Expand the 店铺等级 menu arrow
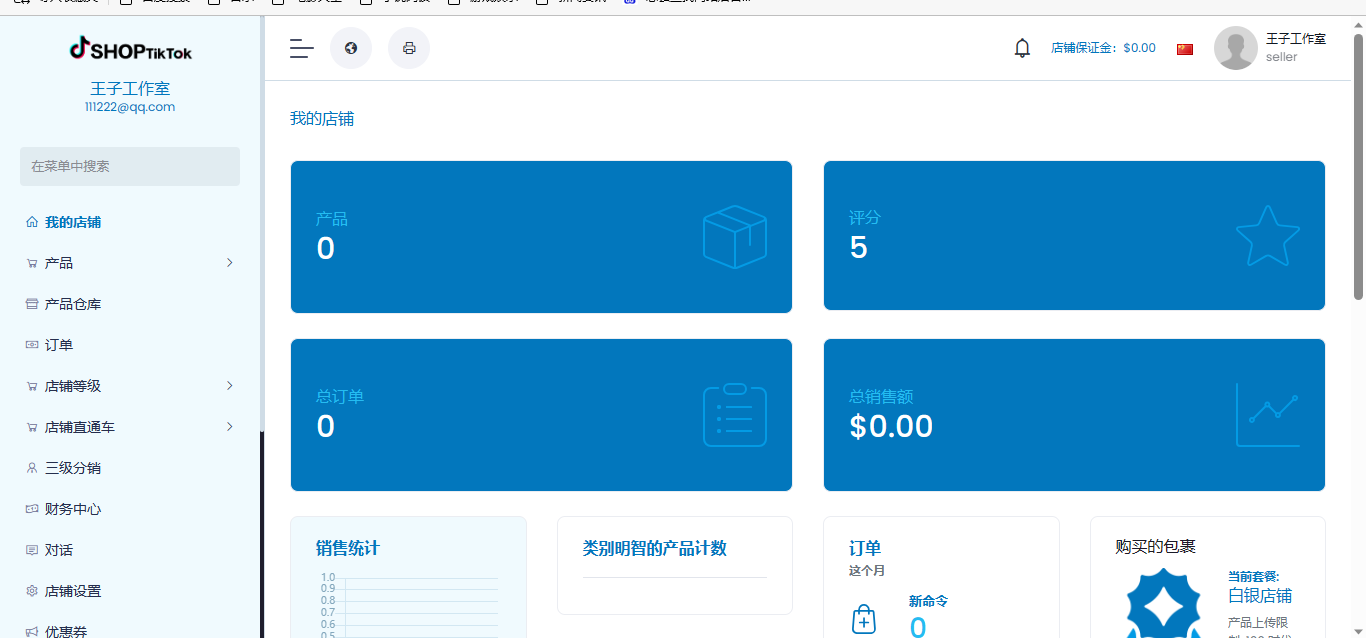The width and height of the screenshot is (1366, 638). tap(229, 386)
